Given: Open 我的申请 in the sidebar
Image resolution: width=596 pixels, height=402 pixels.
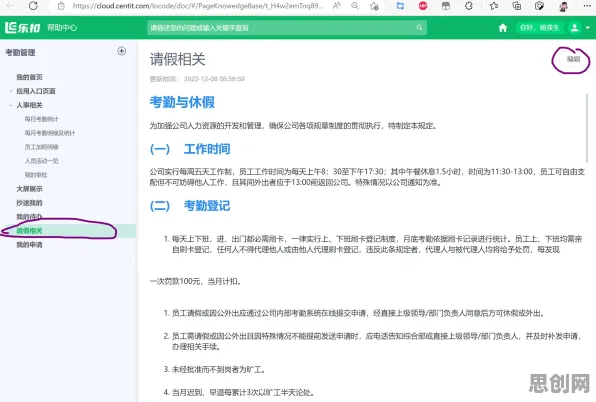Looking at the screenshot, I should (x=29, y=245).
